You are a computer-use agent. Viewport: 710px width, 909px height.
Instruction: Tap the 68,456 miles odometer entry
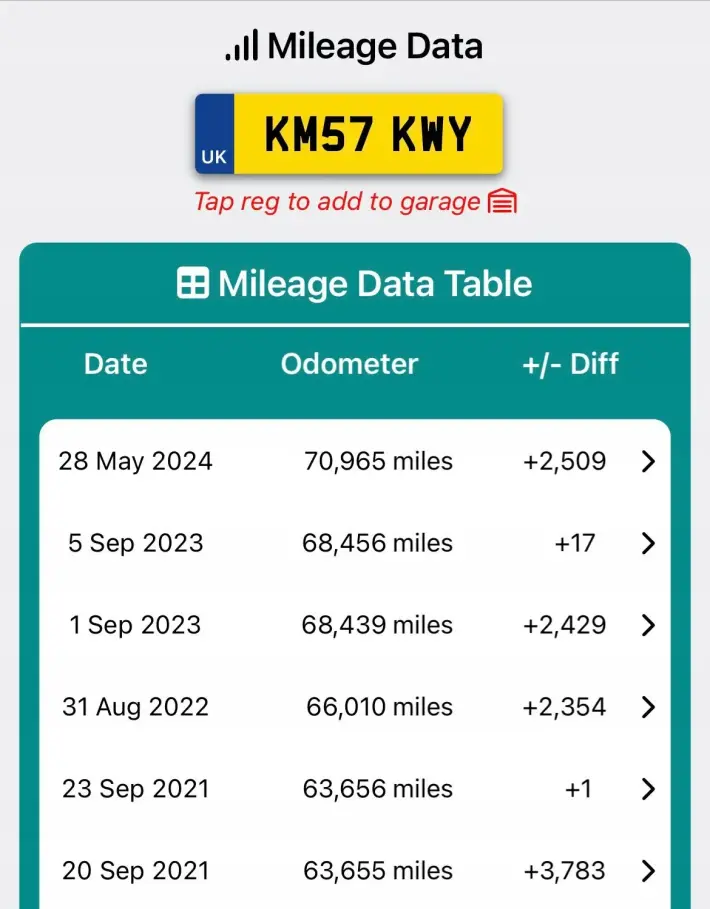coord(377,543)
